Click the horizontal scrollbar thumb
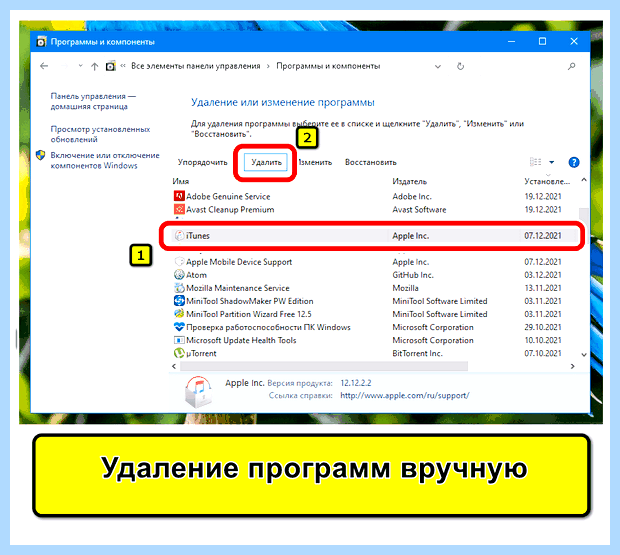This screenshot has width=620, height=555. 324,366
